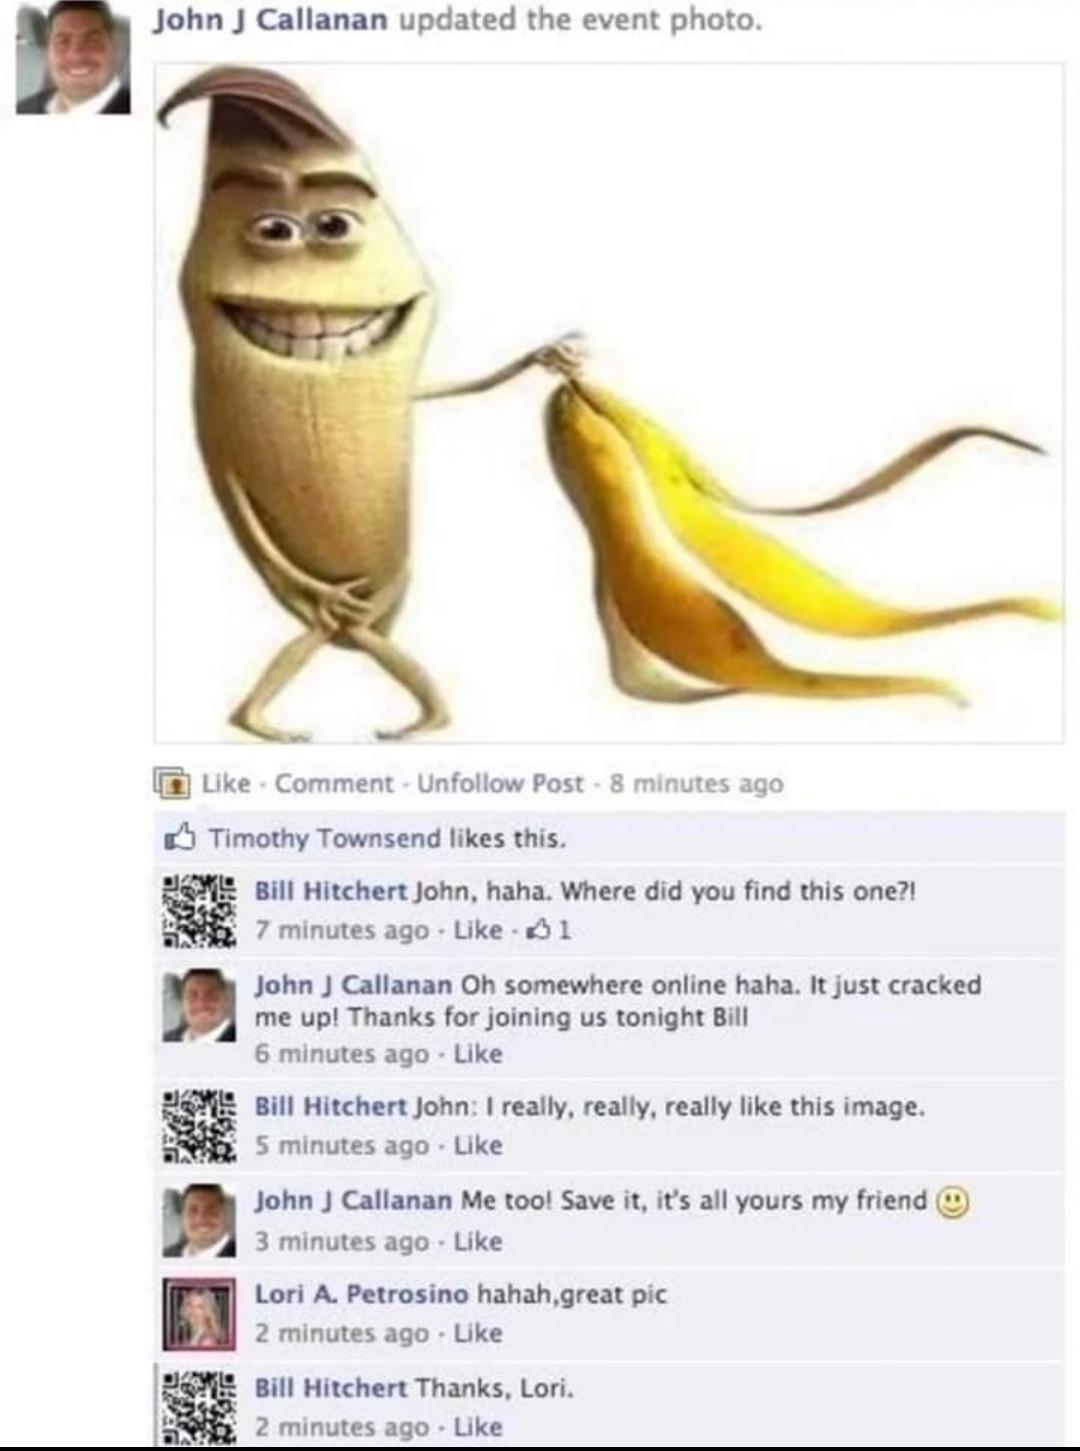
Task: Like John's '6 minutes ago' comment
Action: pos(478,1054)
